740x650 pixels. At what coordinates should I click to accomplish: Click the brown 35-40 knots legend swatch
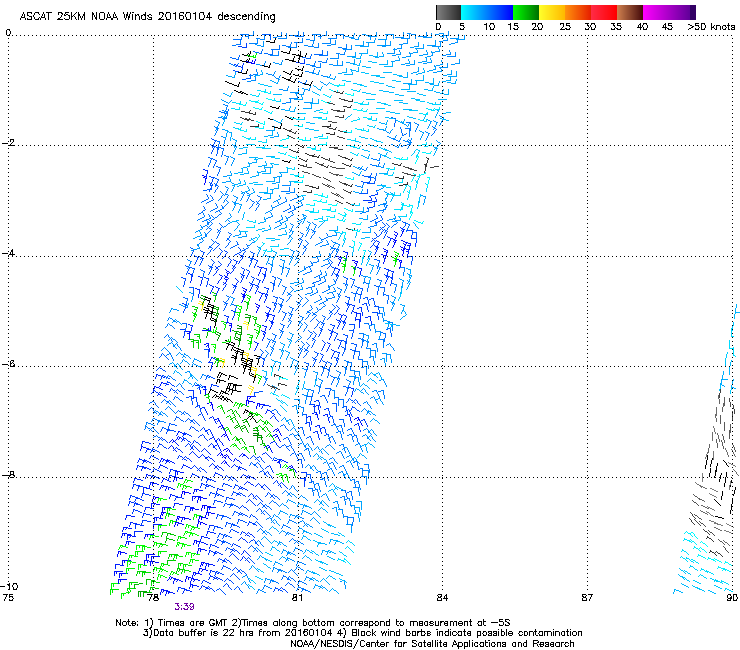click(x=630, y=12)
